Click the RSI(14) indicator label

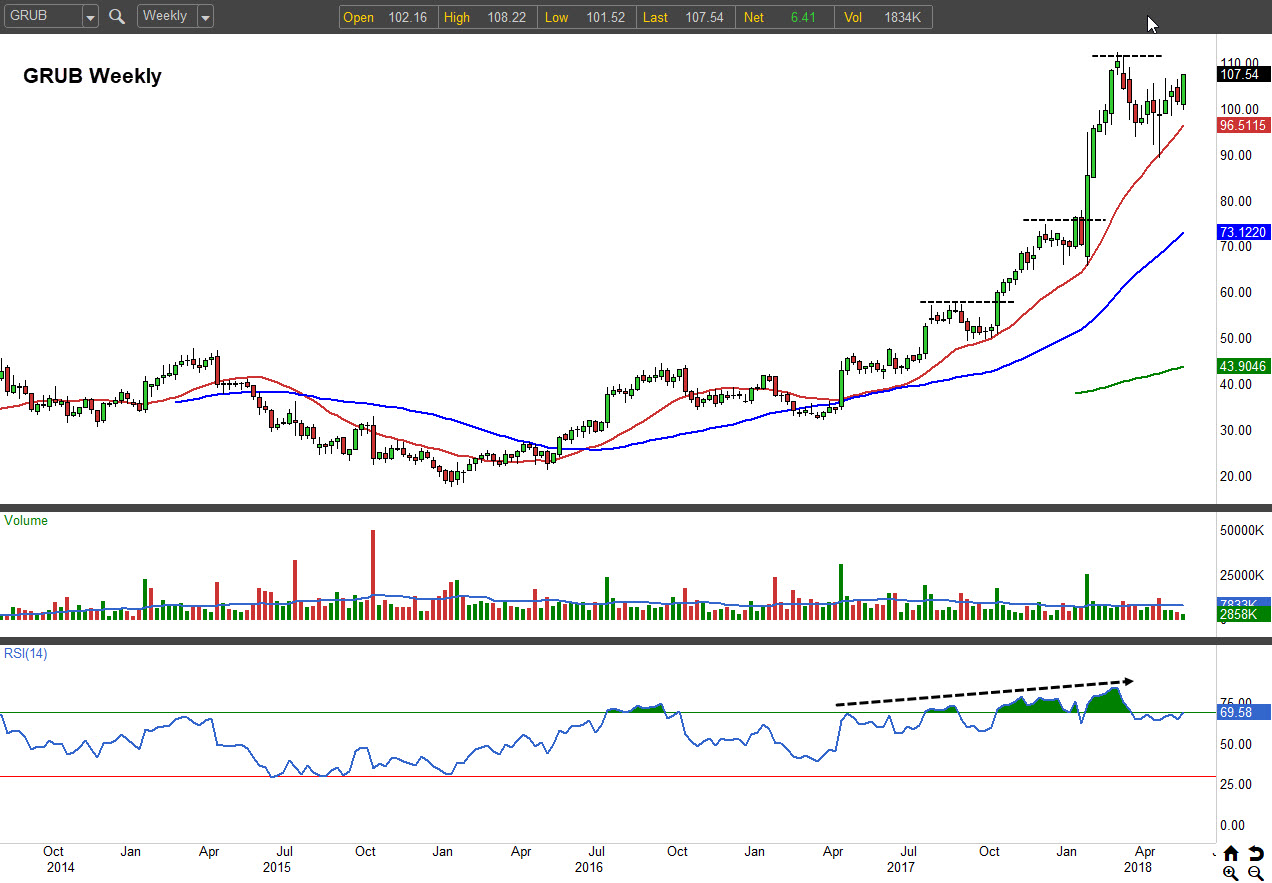26,654
